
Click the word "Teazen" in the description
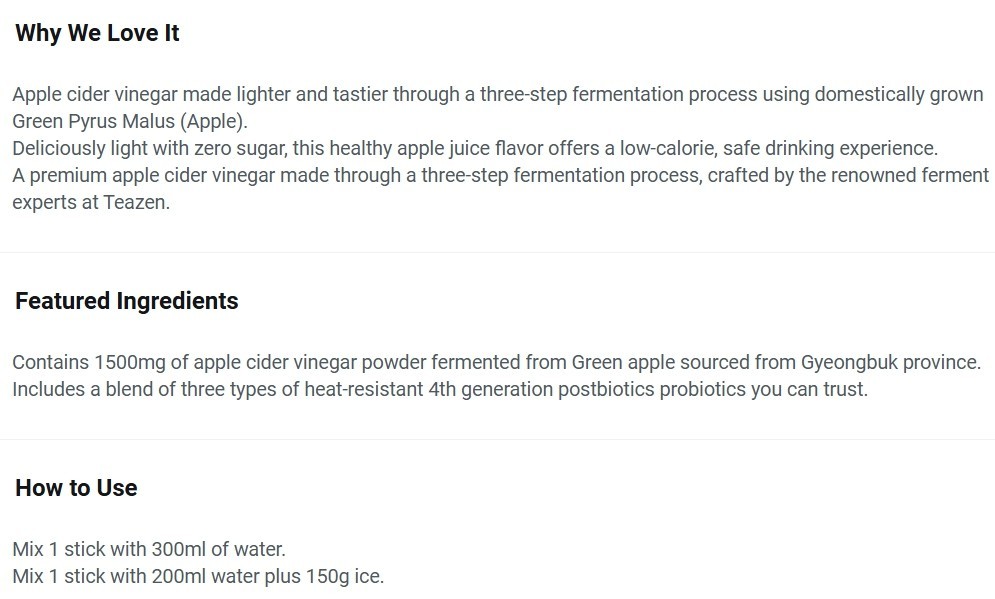coord(135,202)
